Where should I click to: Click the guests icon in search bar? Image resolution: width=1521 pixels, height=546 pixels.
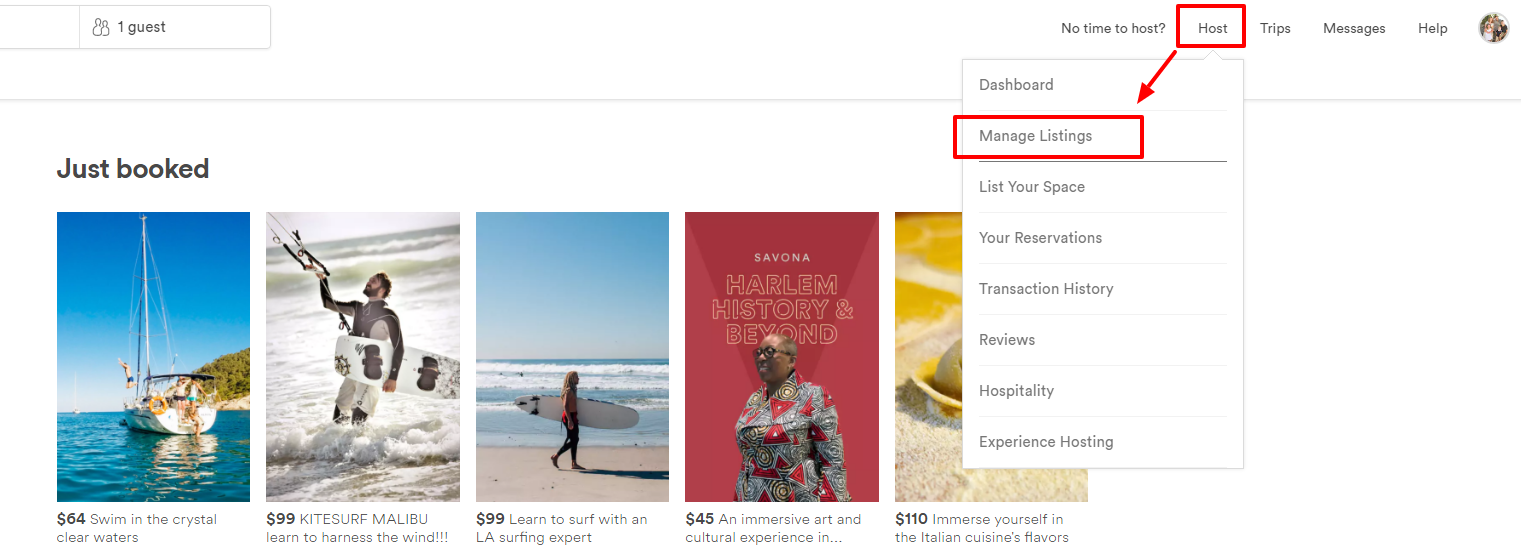click(x=101, y=28)
